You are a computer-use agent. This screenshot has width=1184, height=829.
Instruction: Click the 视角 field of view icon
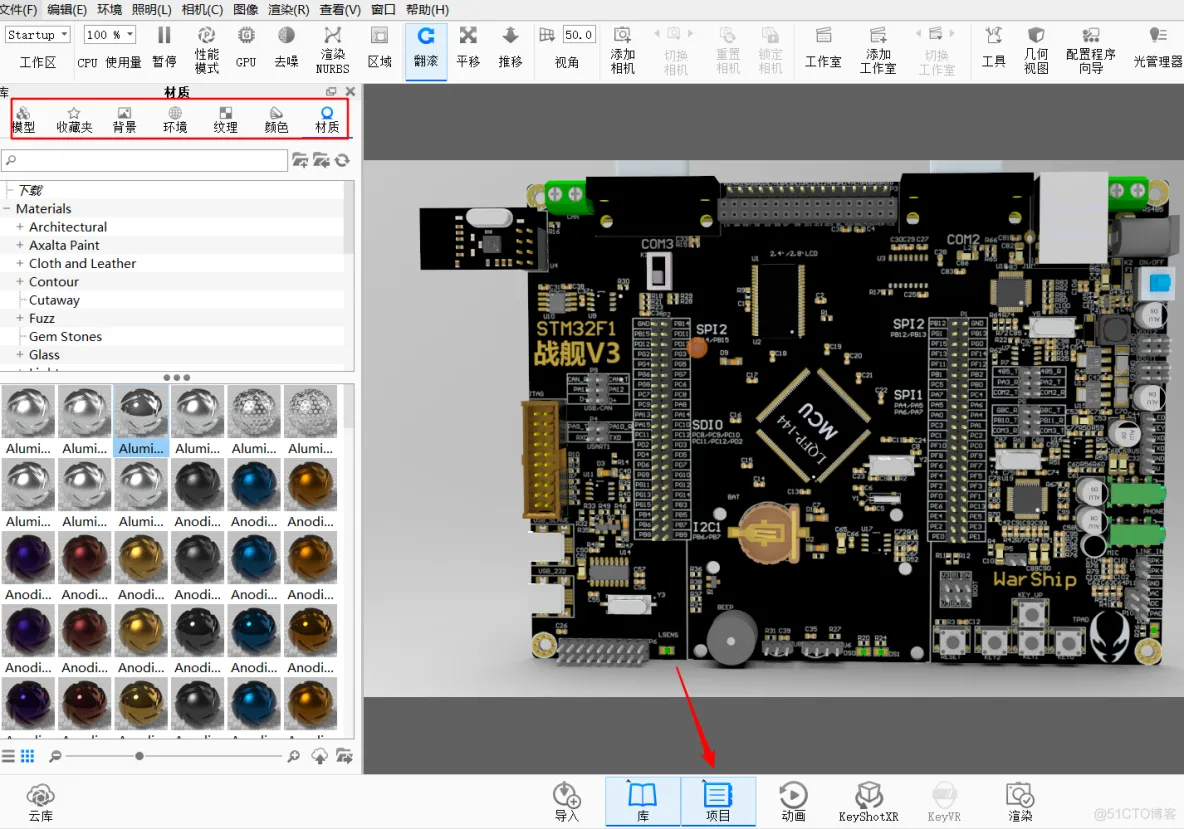(547, 35)
